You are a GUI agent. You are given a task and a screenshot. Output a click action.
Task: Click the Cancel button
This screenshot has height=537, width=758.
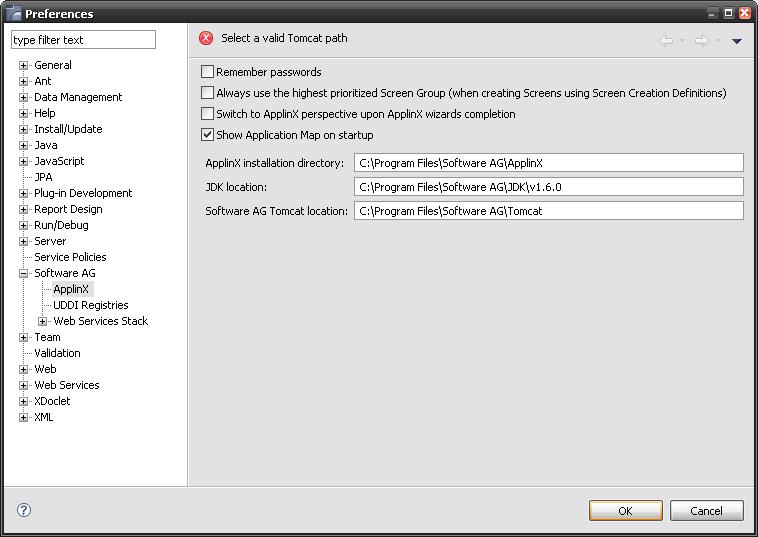(706, 510)
